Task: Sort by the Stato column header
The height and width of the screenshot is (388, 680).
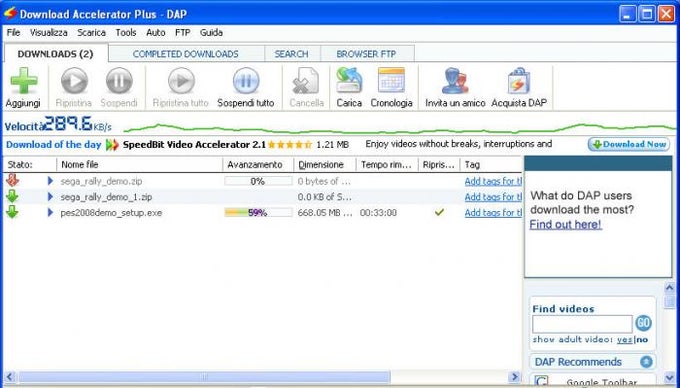Action: (30, 165)
